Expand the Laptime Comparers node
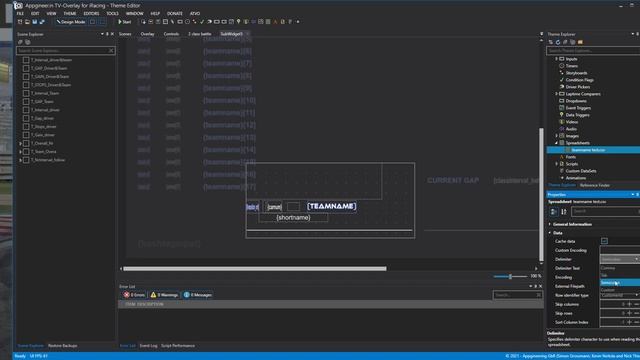The height and width of the screenshot is (360, 640). click(x=556, y=94)
